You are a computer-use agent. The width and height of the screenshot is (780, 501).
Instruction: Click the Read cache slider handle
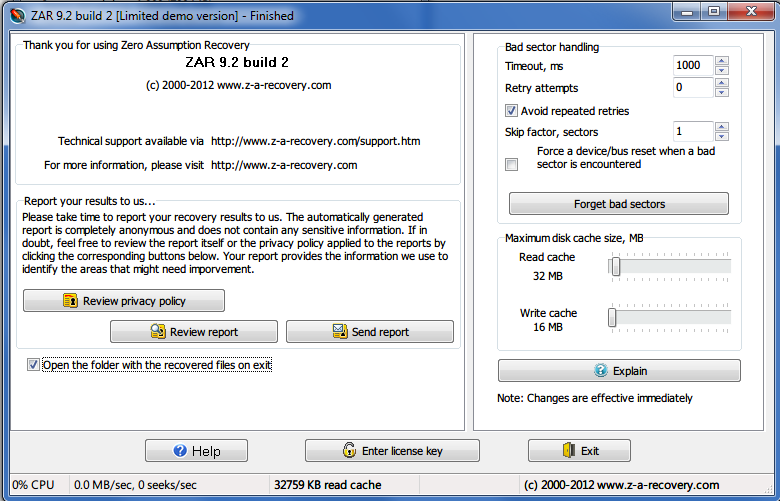click(x=616, y=266)
